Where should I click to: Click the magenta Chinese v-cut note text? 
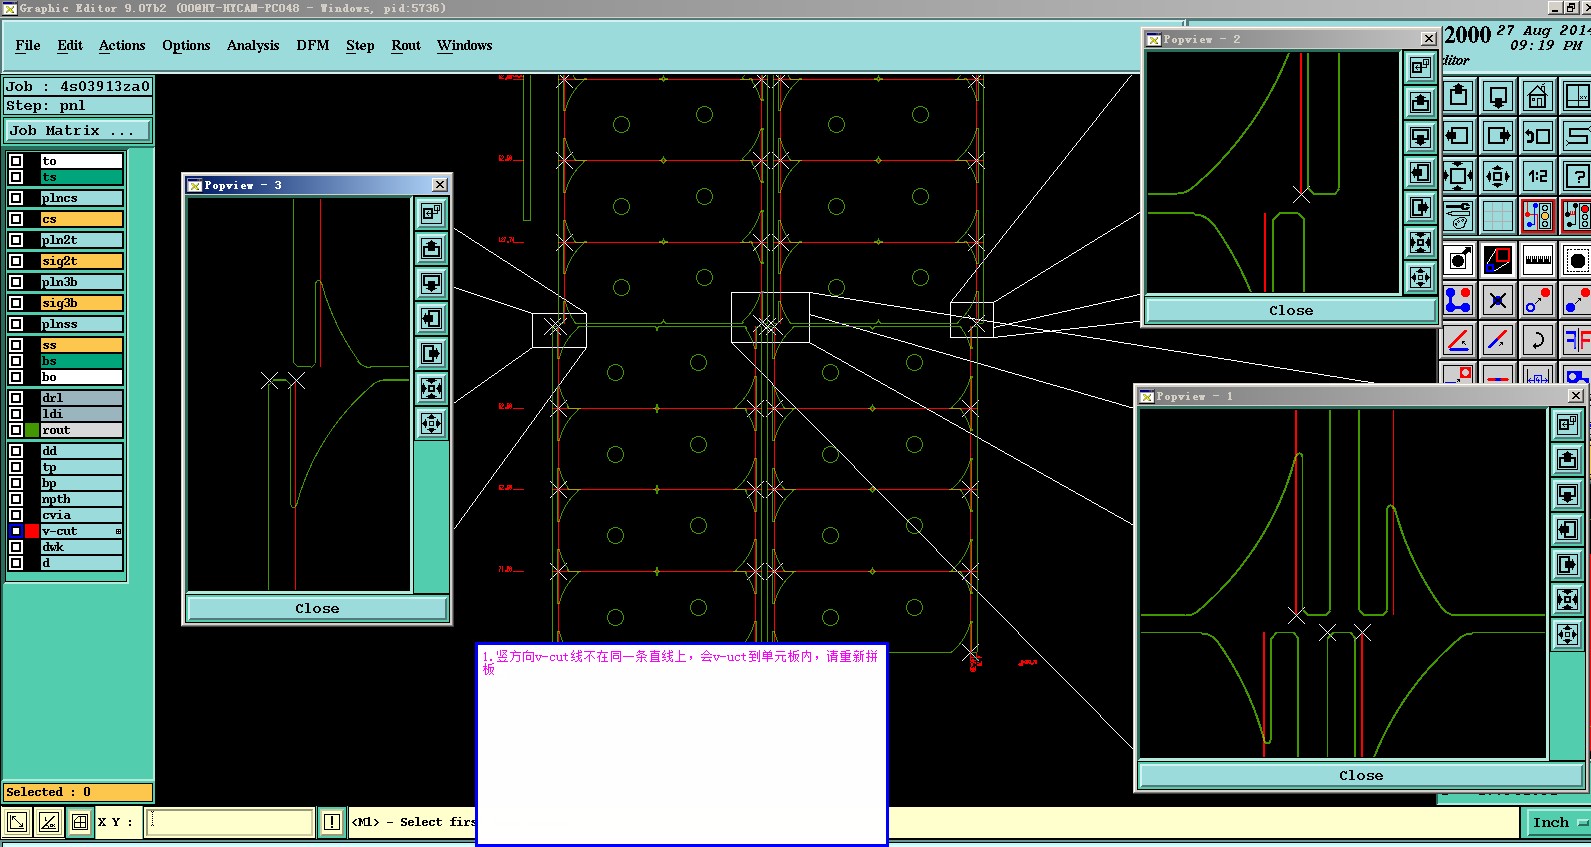click(x=680, y=662)
